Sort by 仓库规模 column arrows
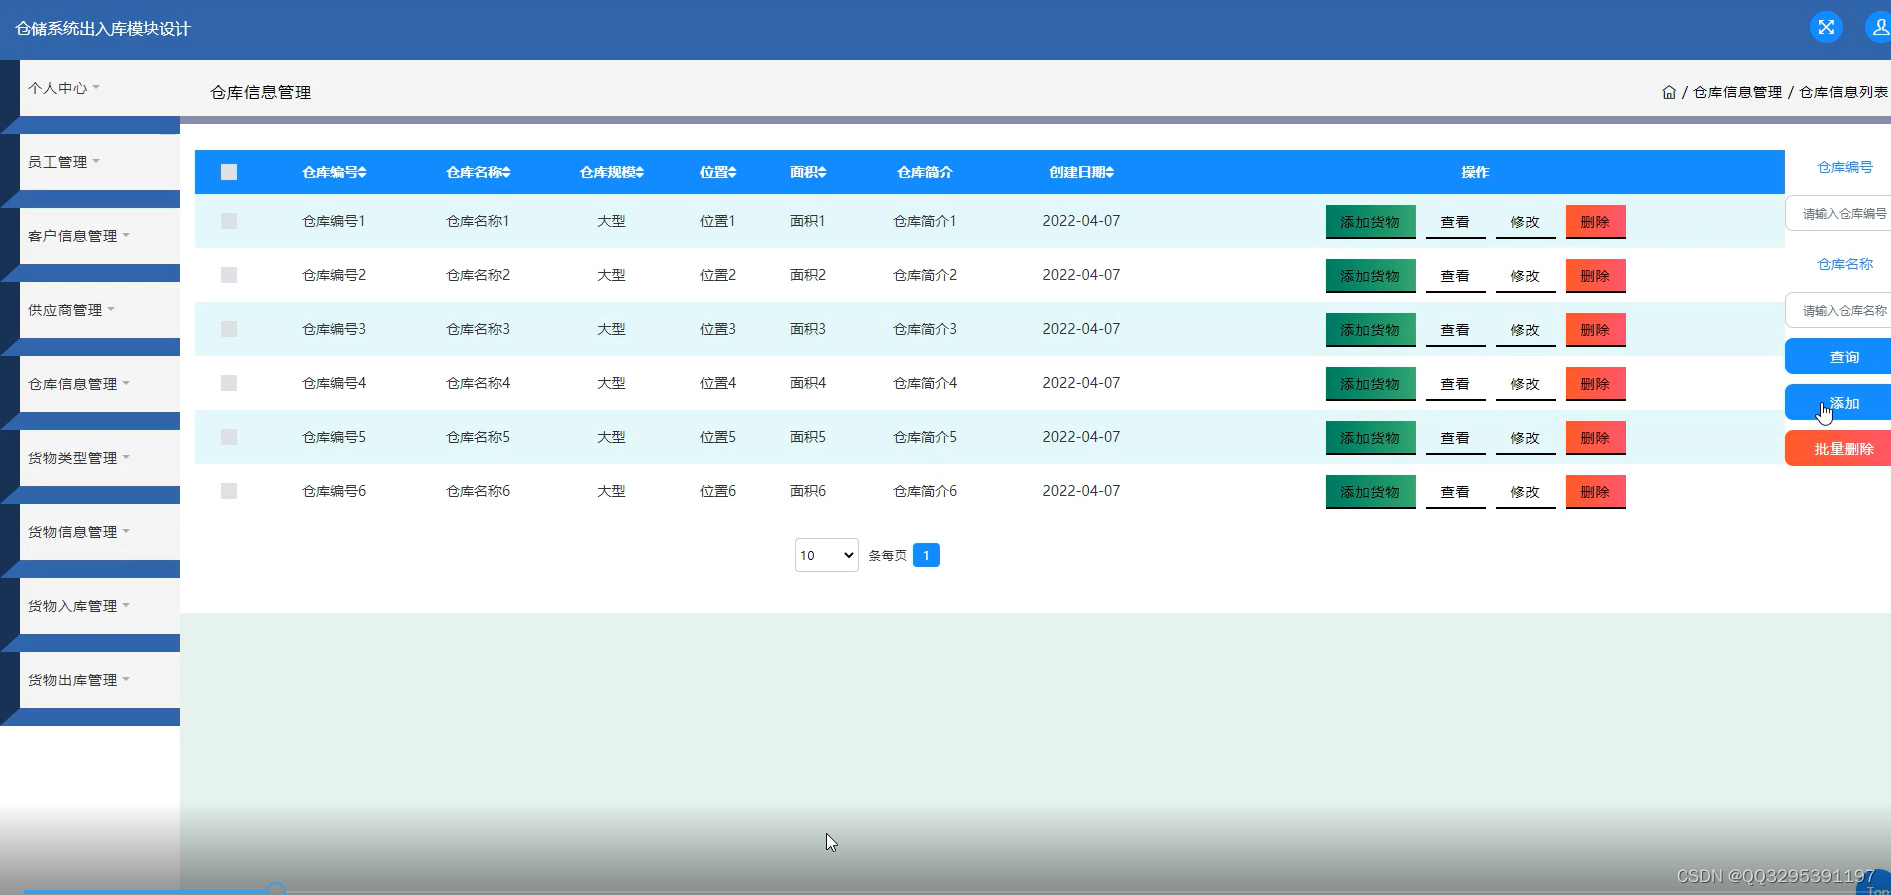 pyautogui.click(x=640, y=172)
